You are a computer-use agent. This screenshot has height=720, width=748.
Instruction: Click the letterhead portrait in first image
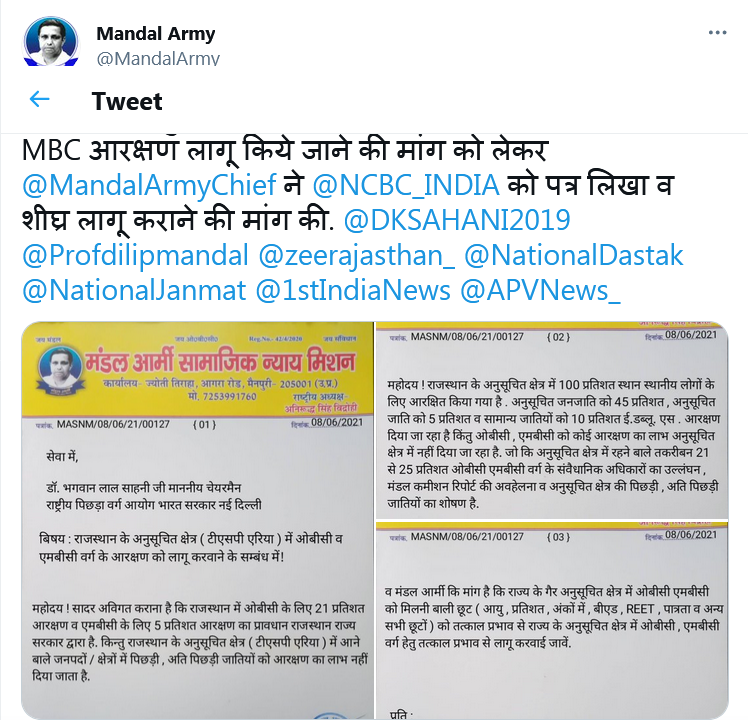(x=60, y=371)
